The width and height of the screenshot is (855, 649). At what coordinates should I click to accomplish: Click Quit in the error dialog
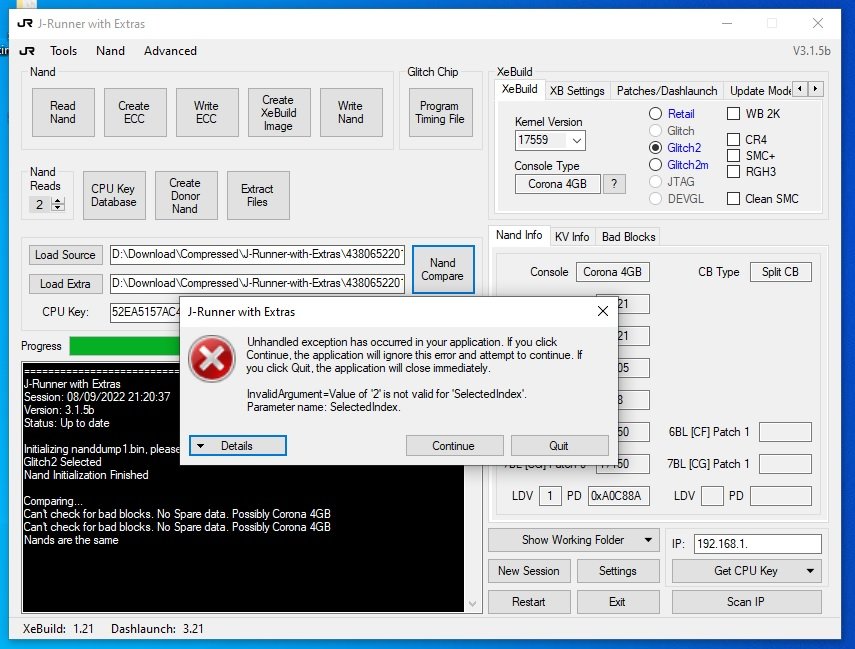point(559,446)
